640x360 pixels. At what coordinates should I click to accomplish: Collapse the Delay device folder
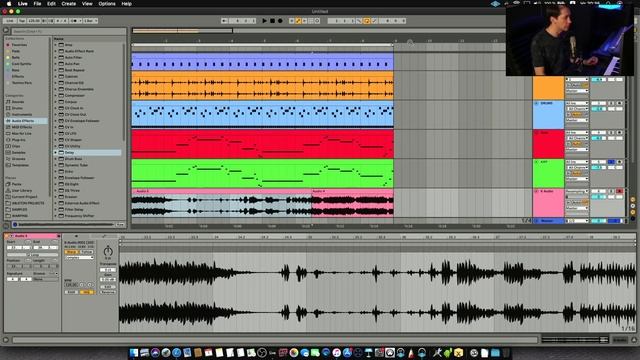[56, 152]
